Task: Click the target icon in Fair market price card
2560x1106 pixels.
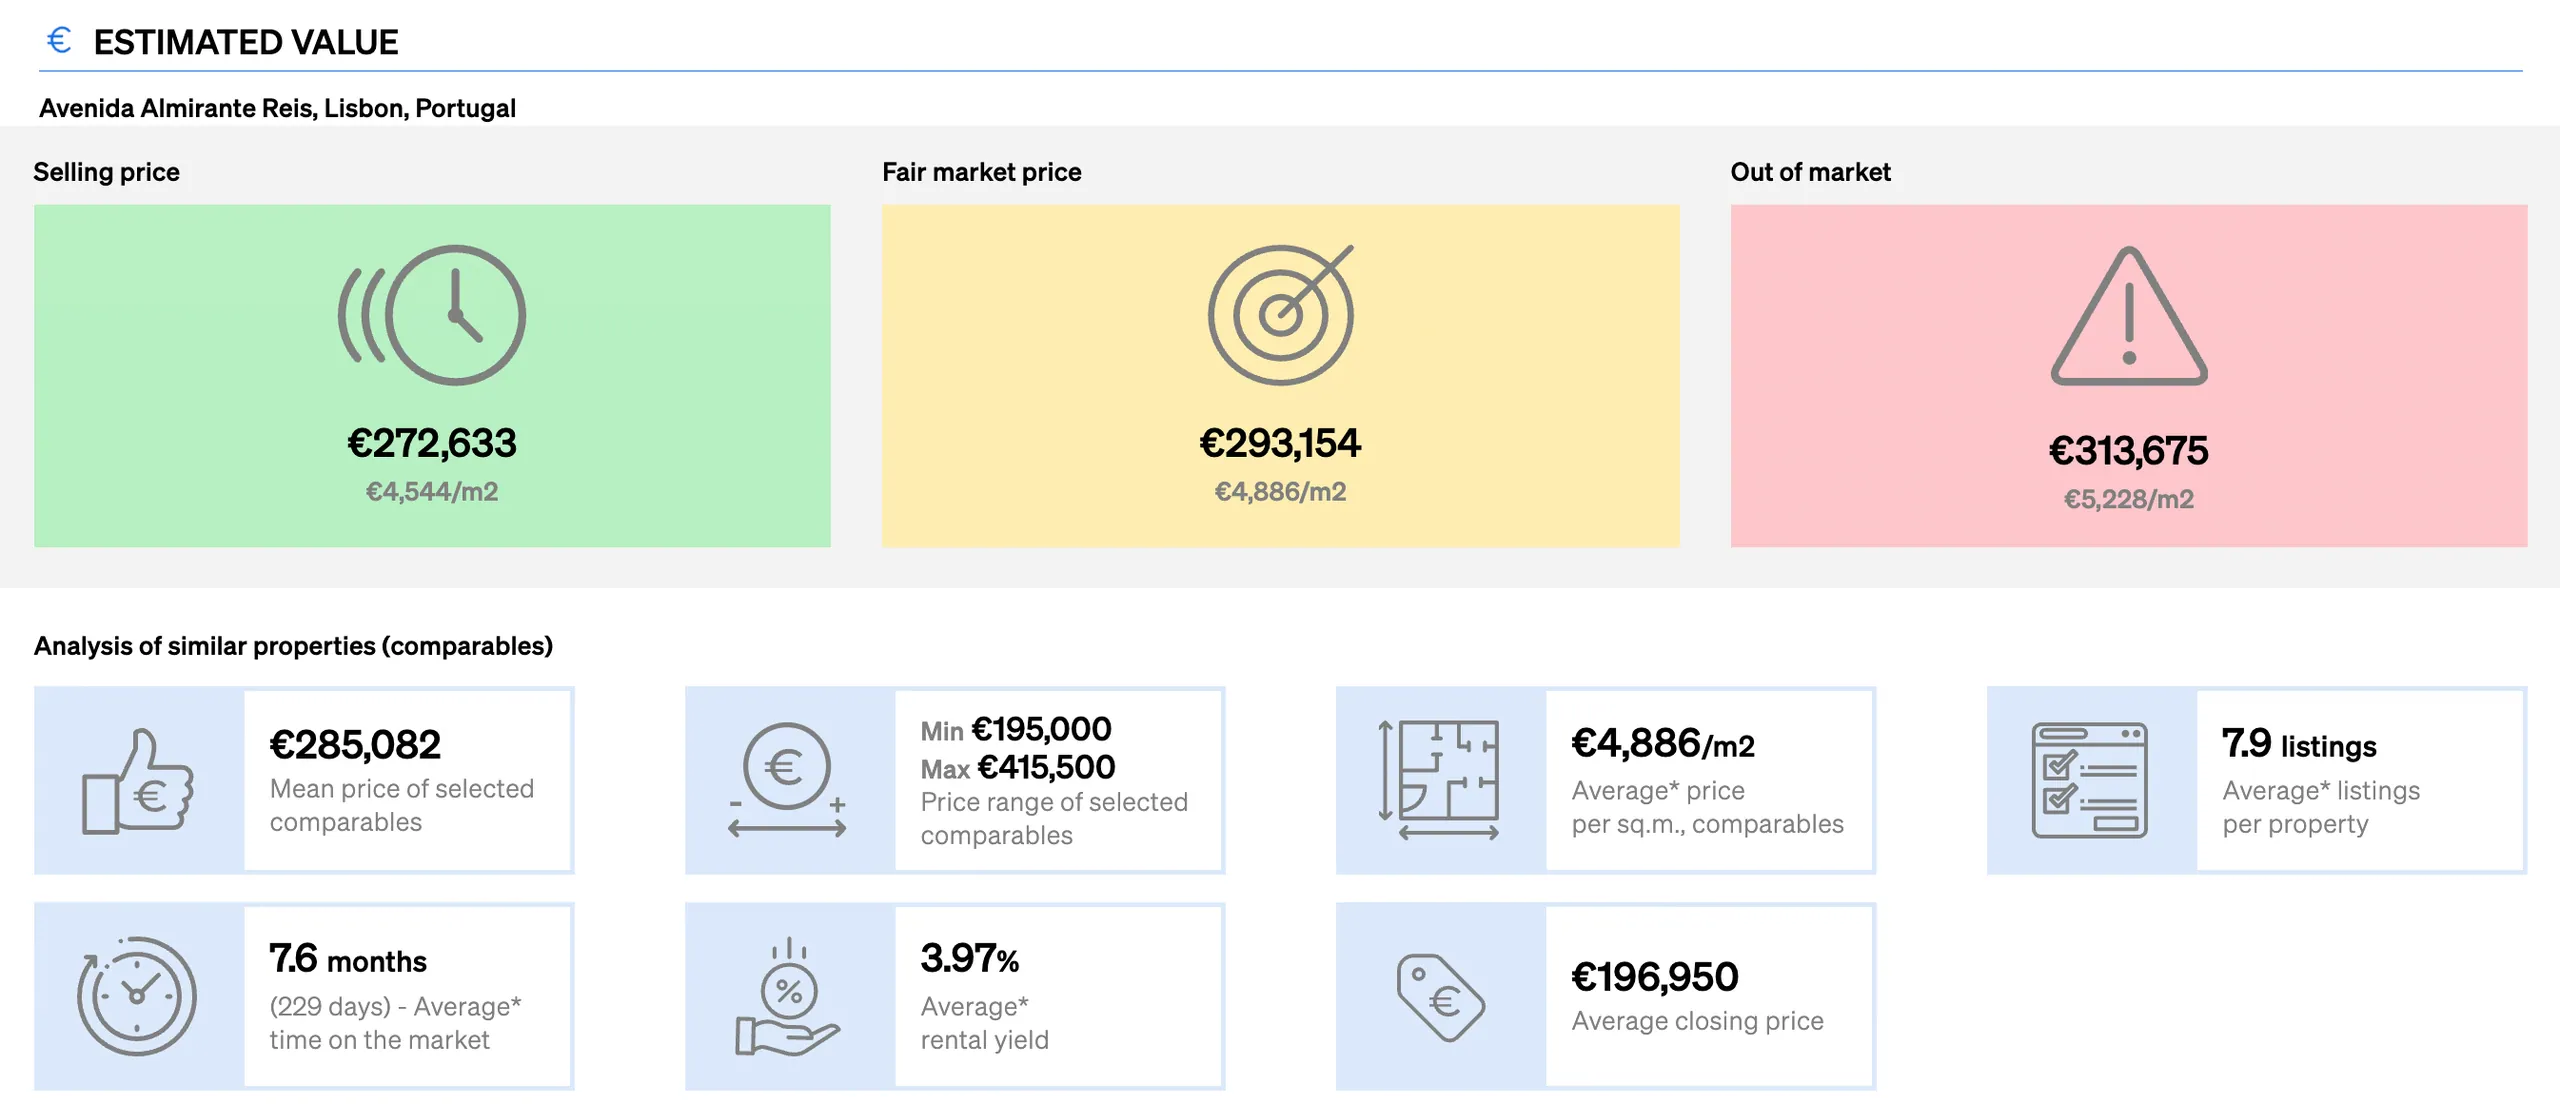Action: 1281,315
